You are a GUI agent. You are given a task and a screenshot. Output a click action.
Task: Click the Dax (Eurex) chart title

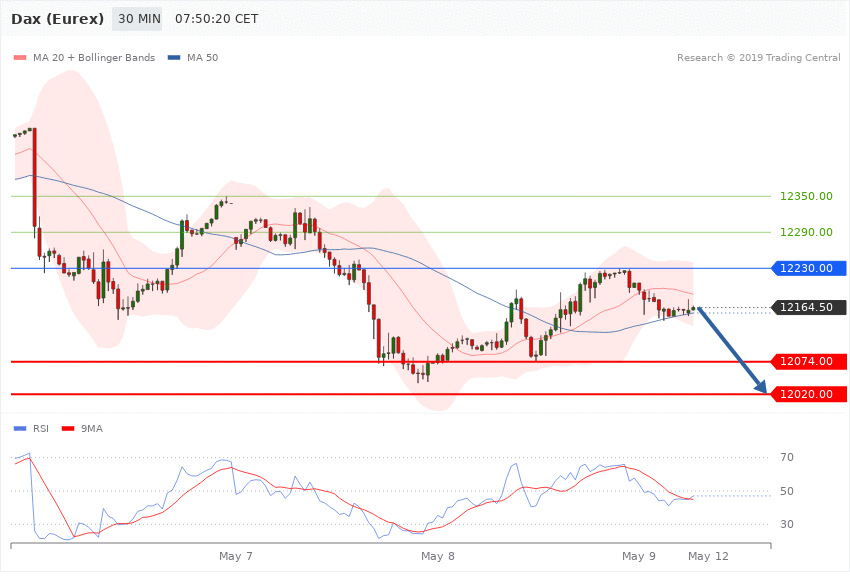click(57, 19)
